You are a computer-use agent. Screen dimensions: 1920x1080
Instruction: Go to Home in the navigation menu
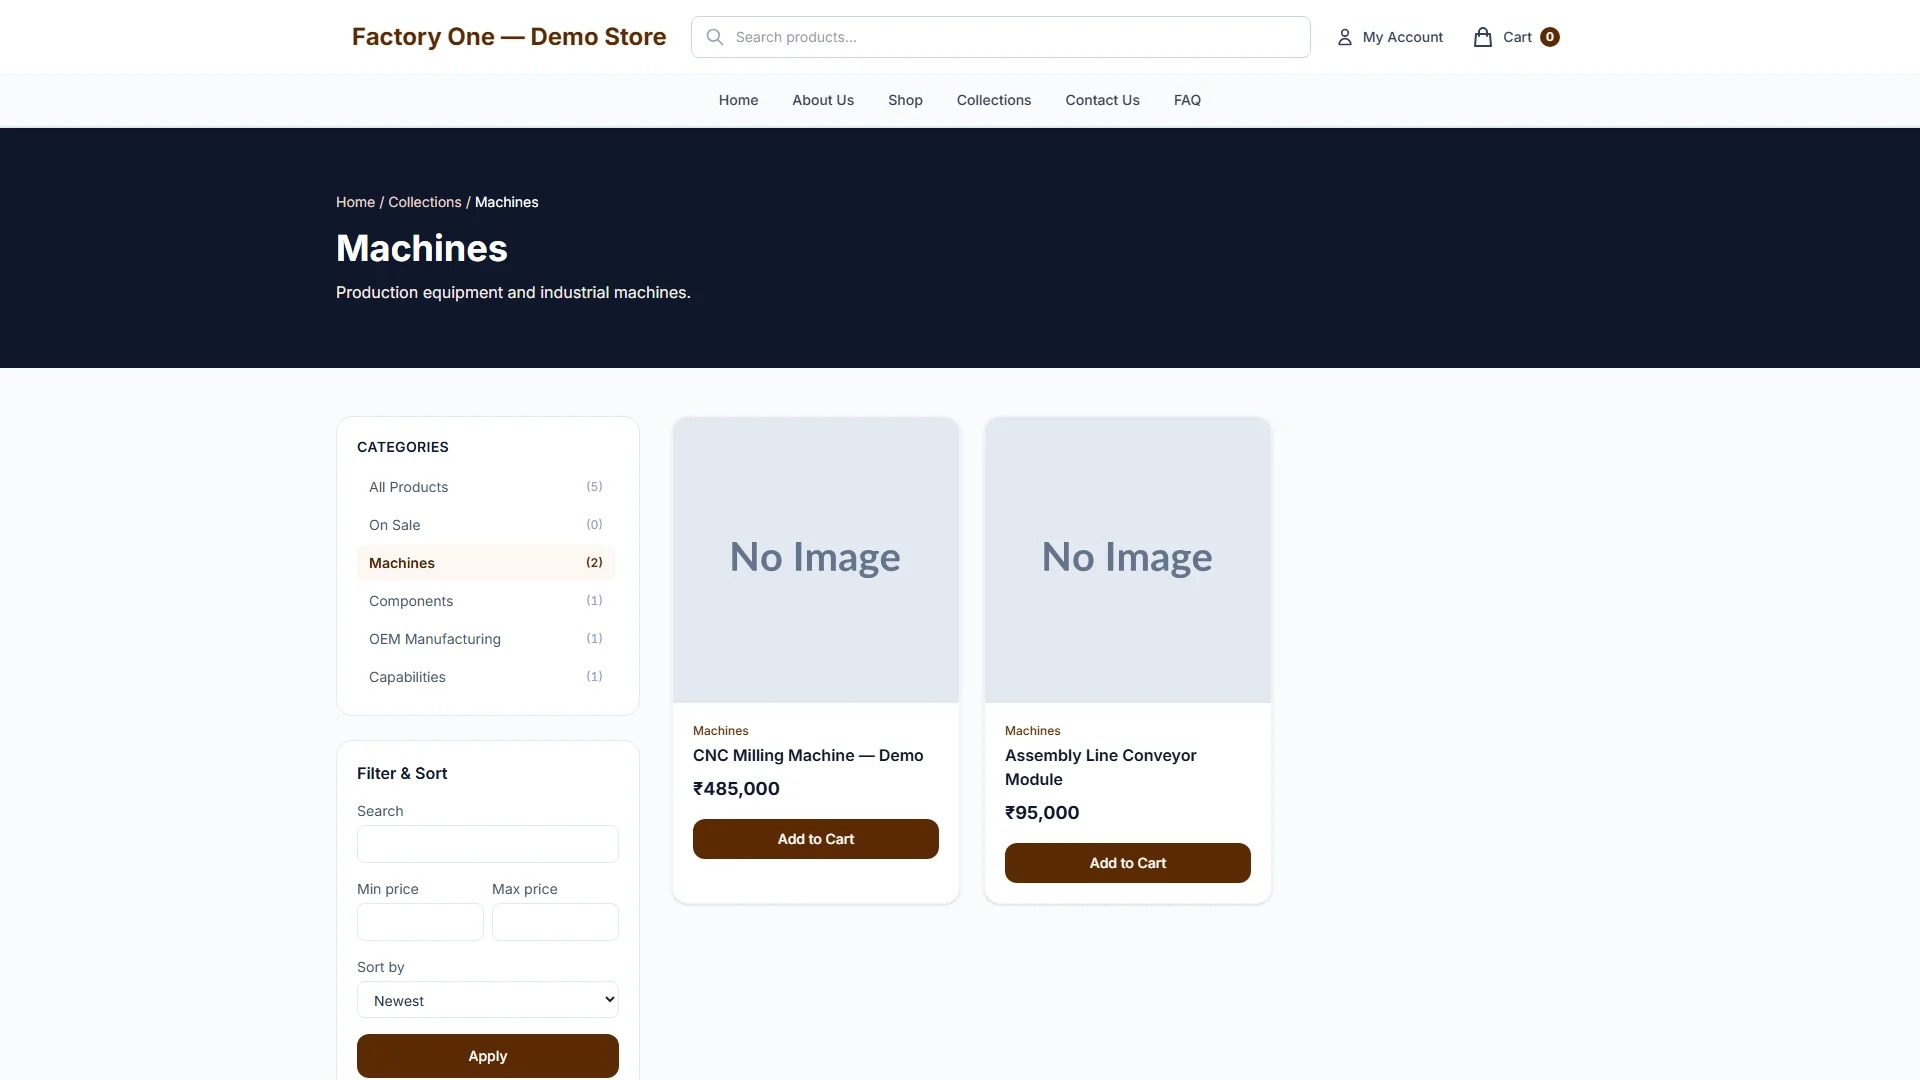(x=738, y=100)
